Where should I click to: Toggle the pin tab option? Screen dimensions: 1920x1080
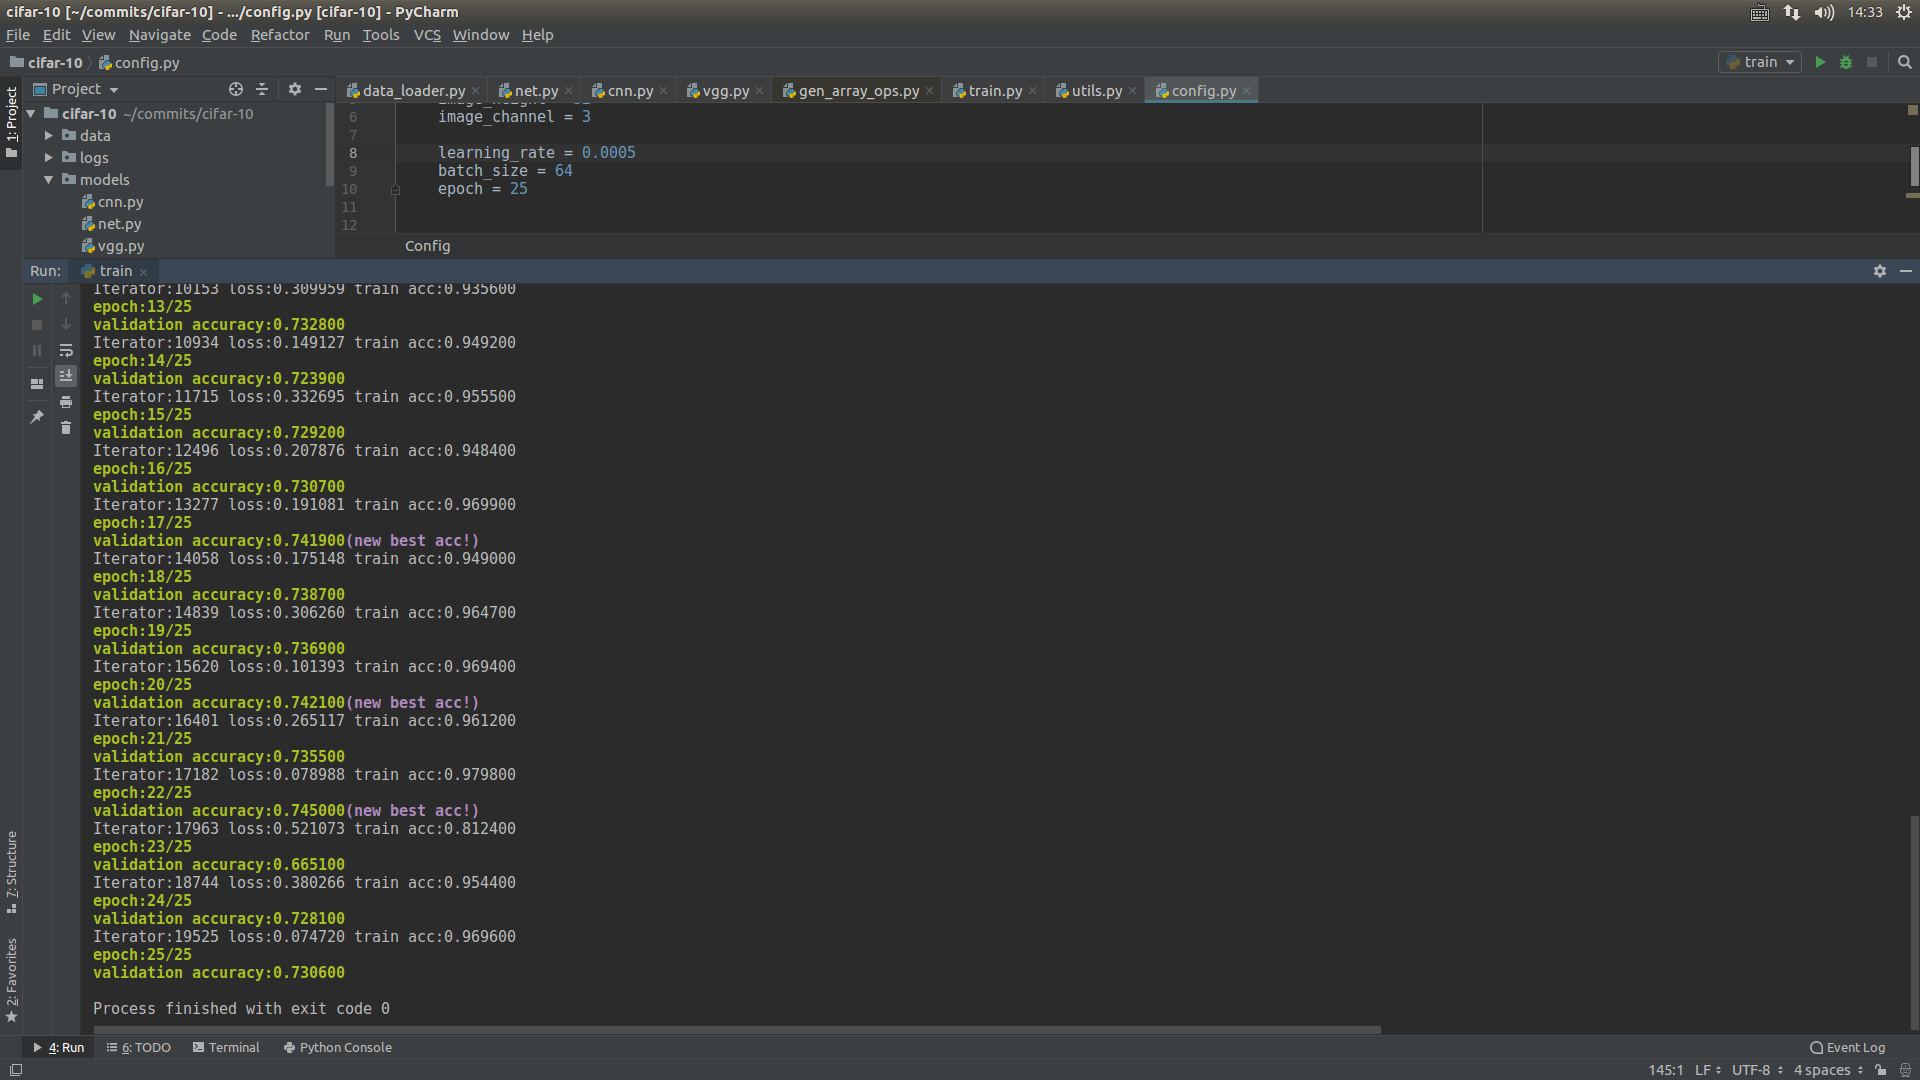pyautogui.click(x=37, y=417)
